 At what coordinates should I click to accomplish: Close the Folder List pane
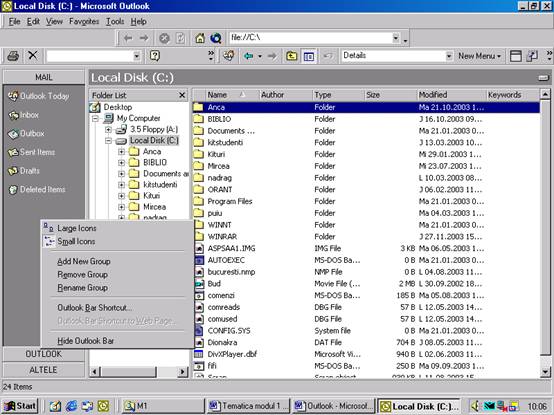pyautogui.click(x=182, y=95)
